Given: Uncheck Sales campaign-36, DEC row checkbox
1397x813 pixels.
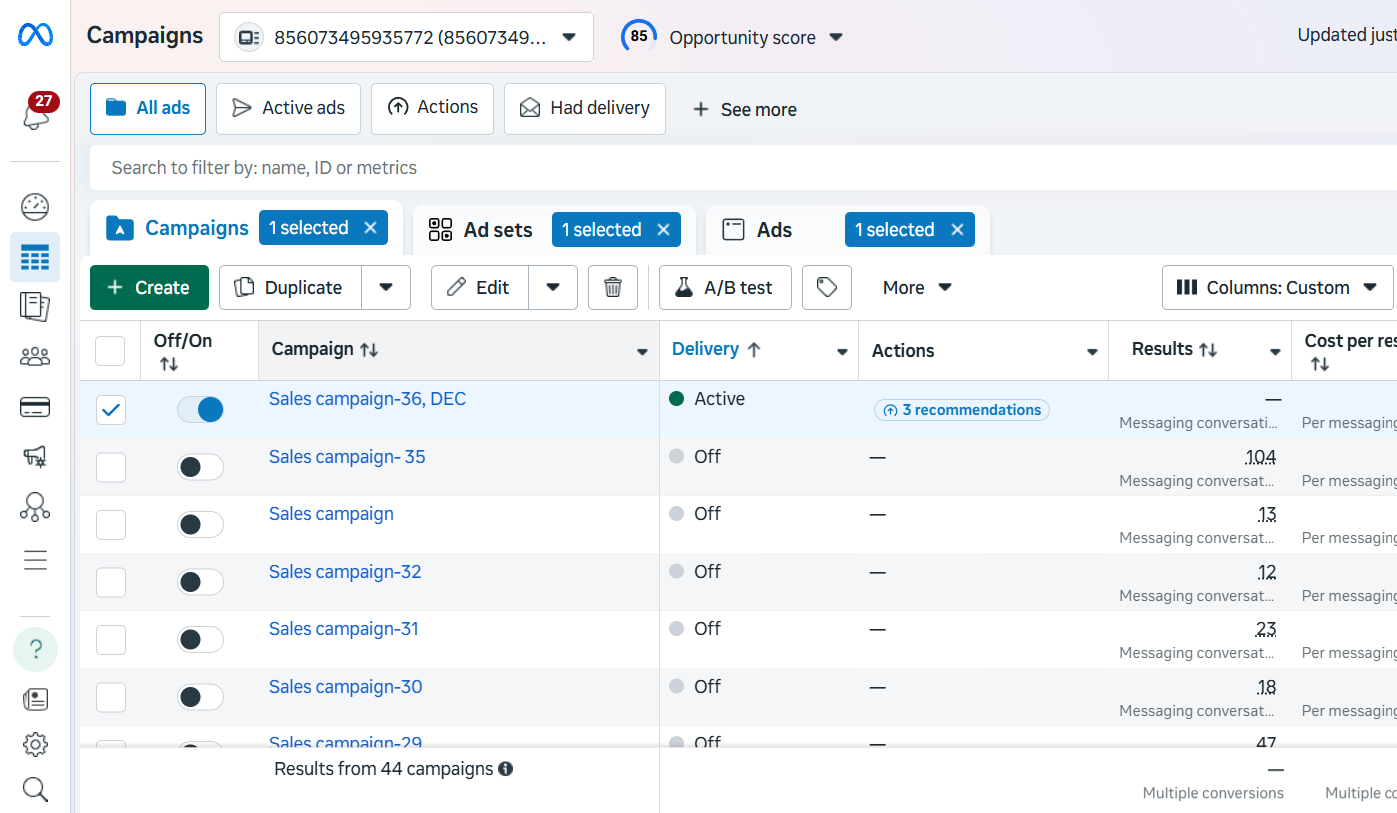Looking at the screenshot, I should point(110,409).
